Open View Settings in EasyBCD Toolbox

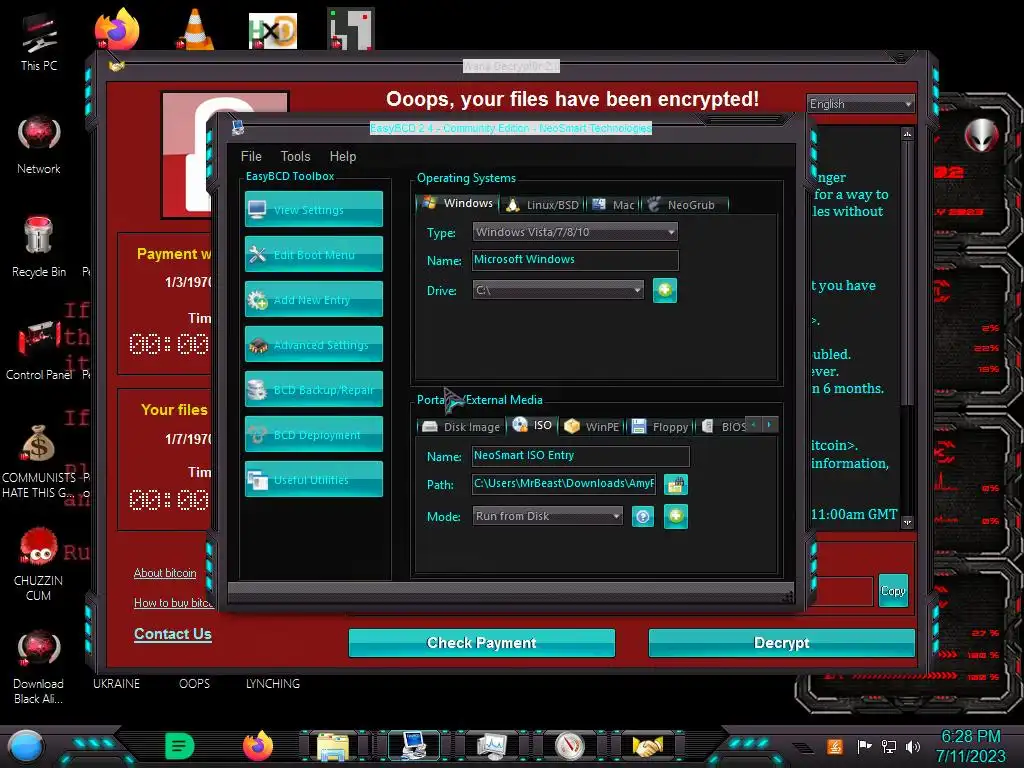tap(313, 209)
